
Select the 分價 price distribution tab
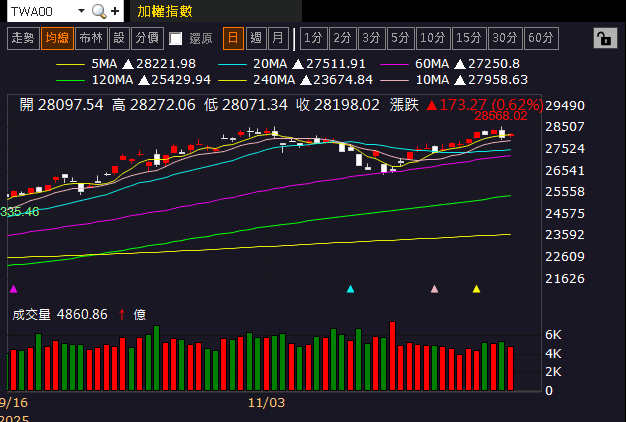click(147, 38)
